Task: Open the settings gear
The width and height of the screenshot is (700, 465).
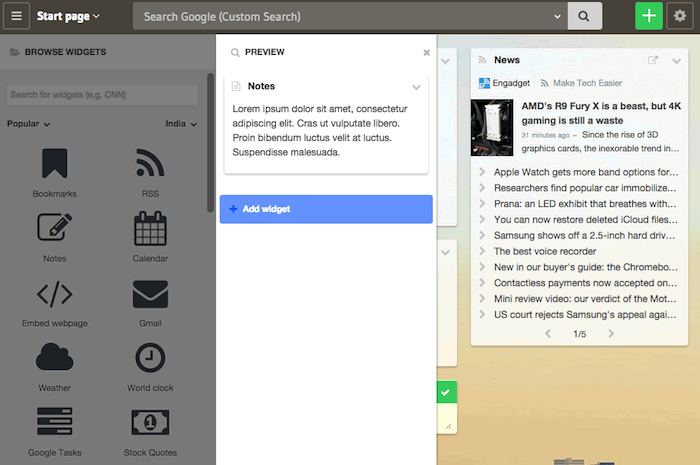Action: pos(679,16)
